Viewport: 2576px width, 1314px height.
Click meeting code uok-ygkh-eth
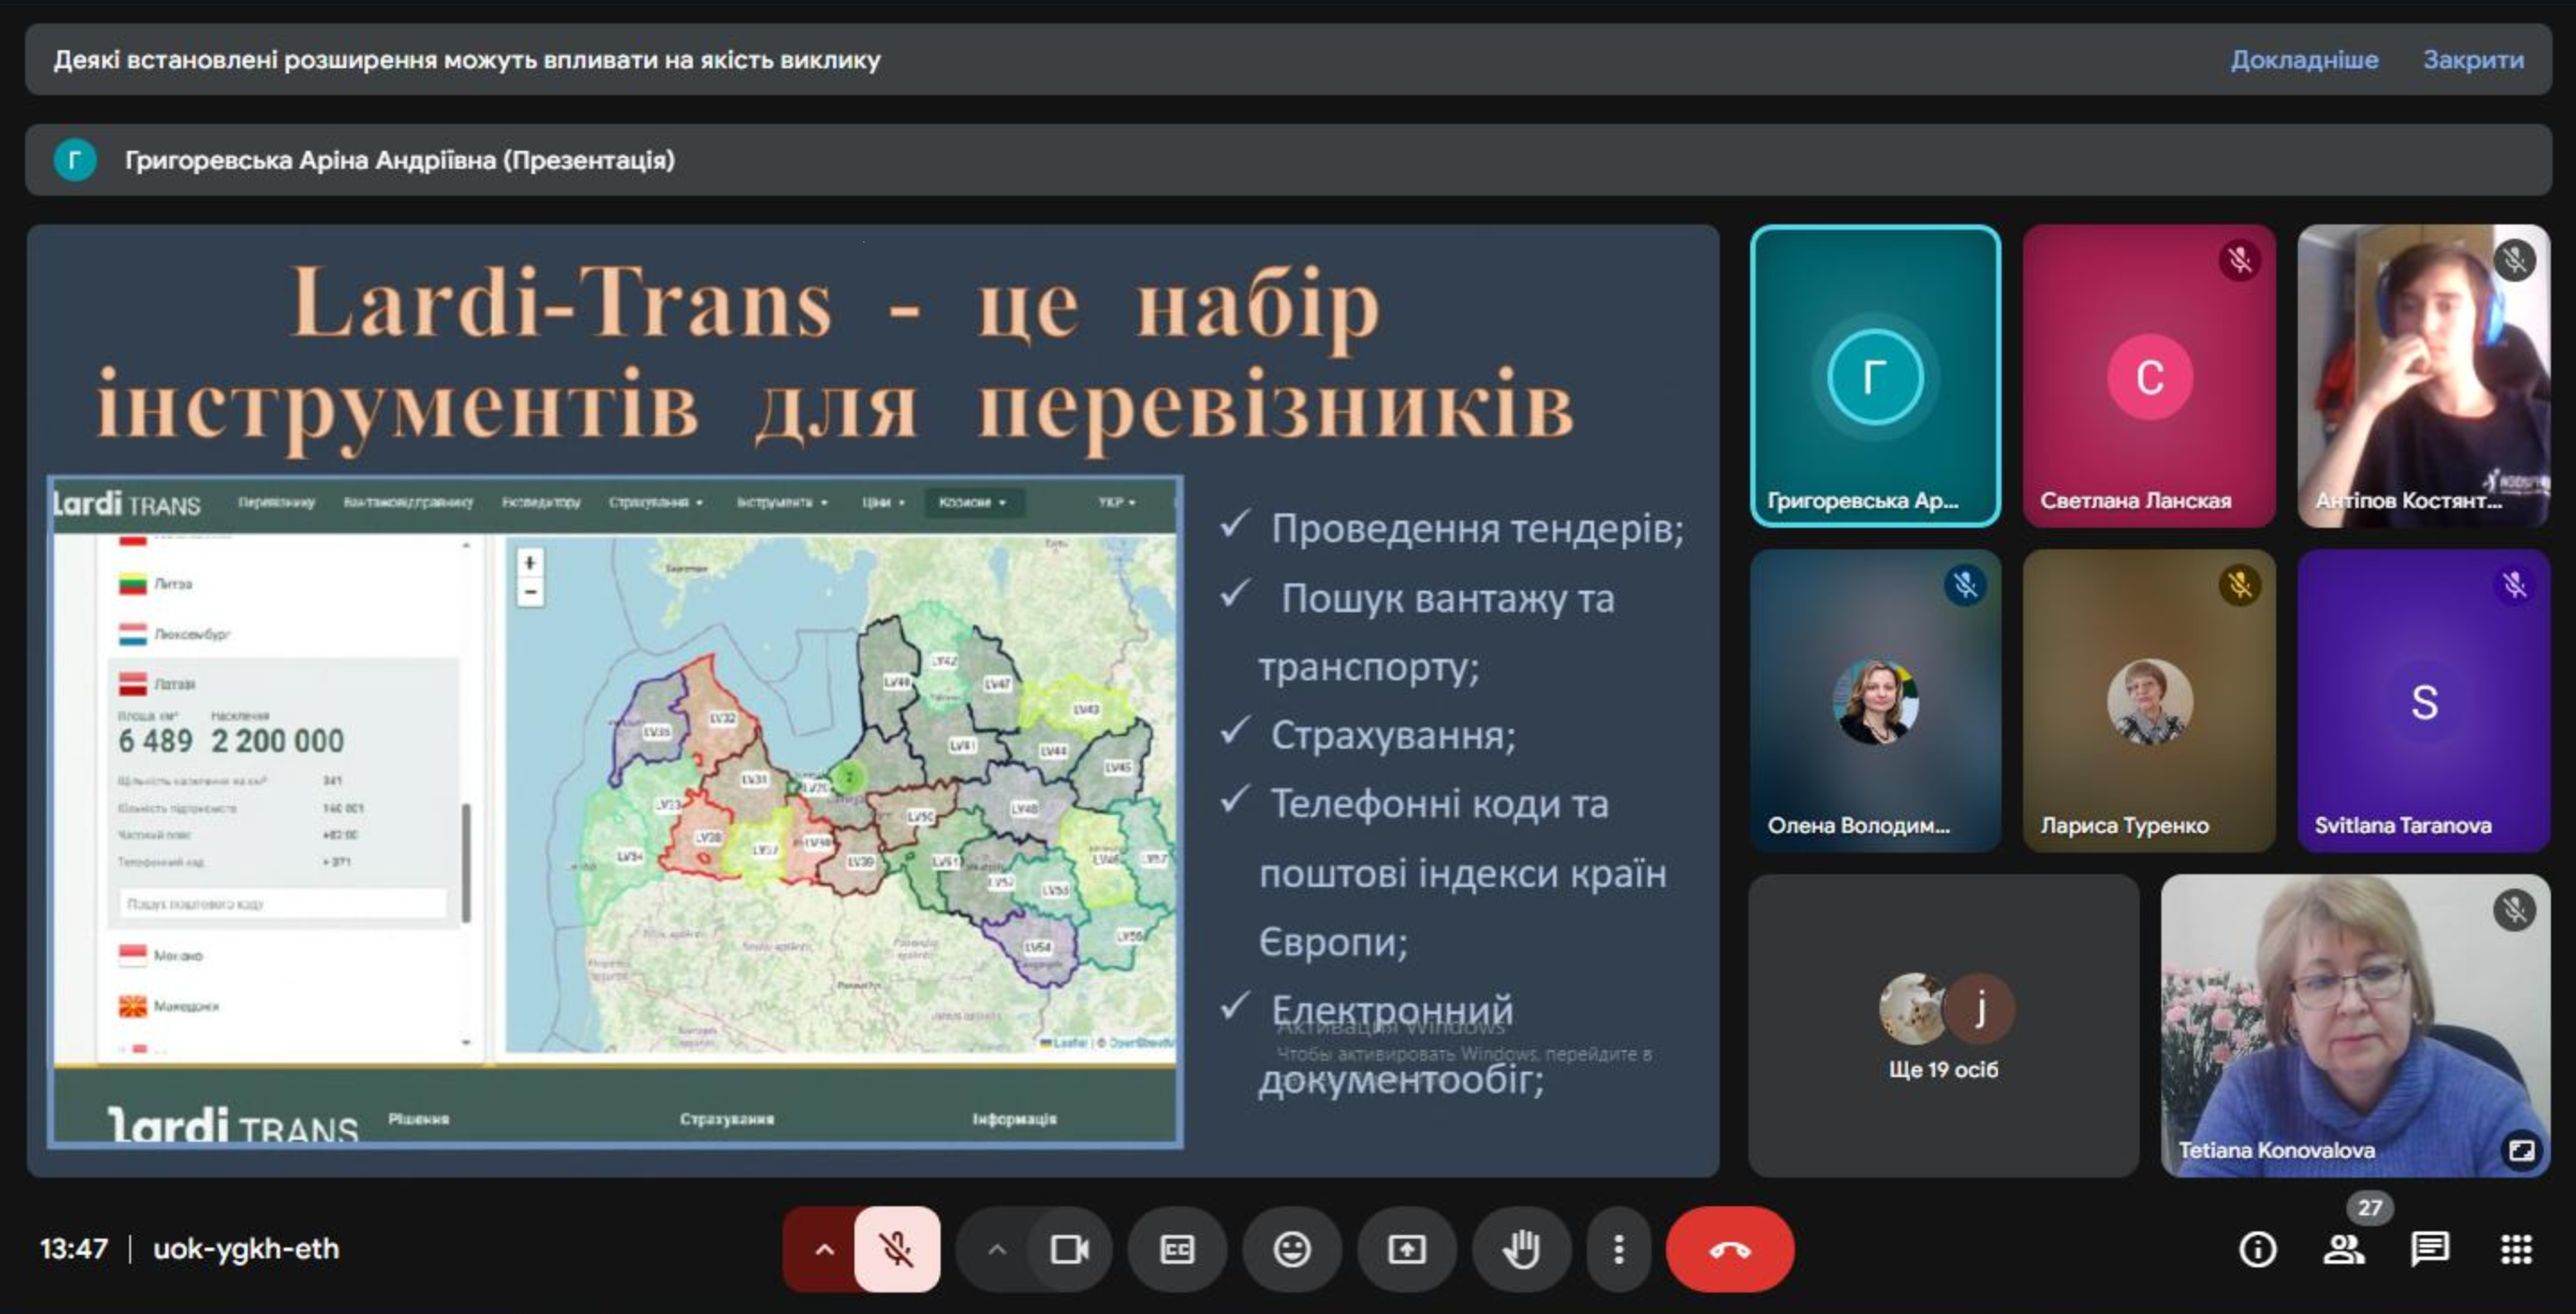(246, 1249)
